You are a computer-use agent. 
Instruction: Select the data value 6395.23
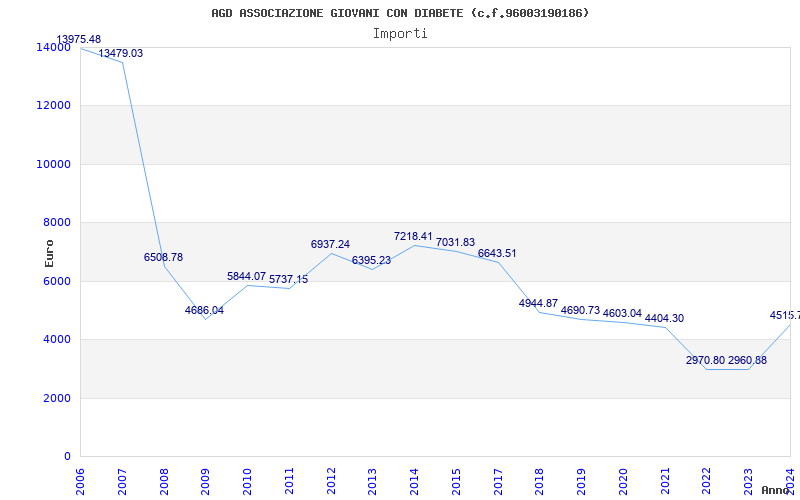point(371,261)
